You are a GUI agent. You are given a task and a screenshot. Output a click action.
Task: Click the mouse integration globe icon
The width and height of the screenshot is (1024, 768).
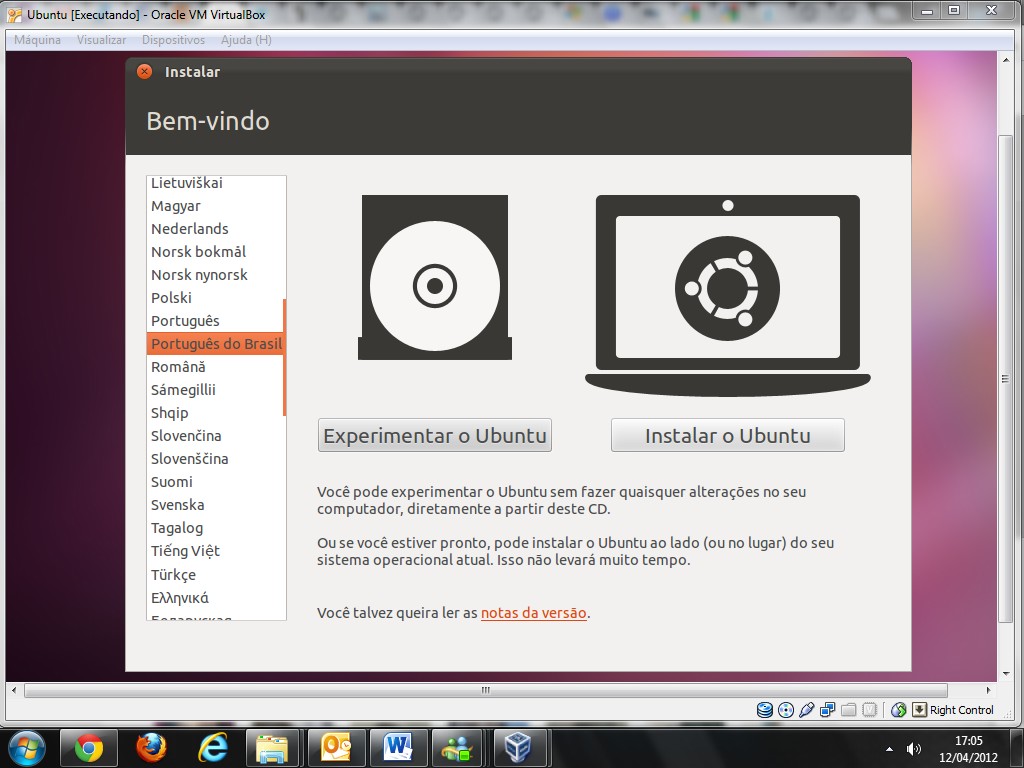[x=899, y=710]
